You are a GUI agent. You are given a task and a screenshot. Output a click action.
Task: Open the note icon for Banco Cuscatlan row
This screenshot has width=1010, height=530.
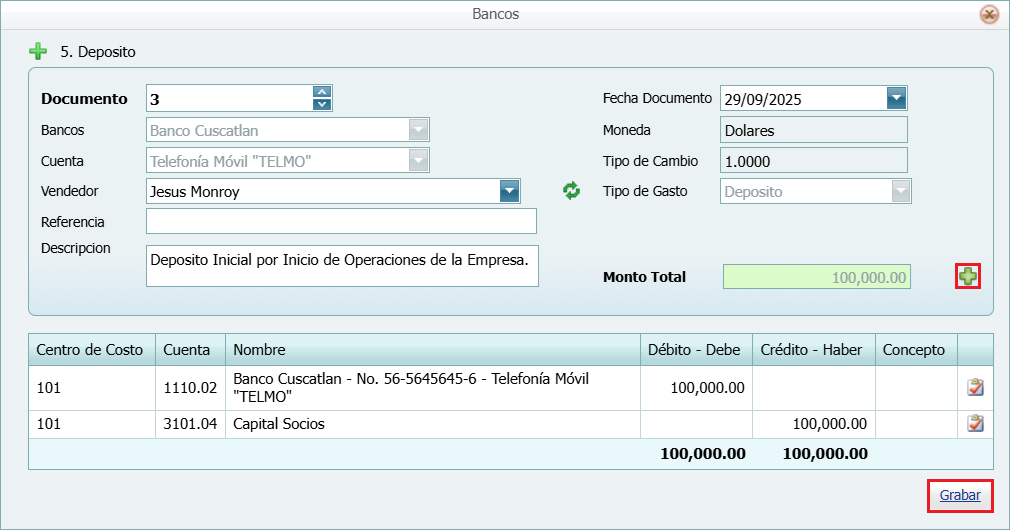pyautogui.click(x=975, y=388)
